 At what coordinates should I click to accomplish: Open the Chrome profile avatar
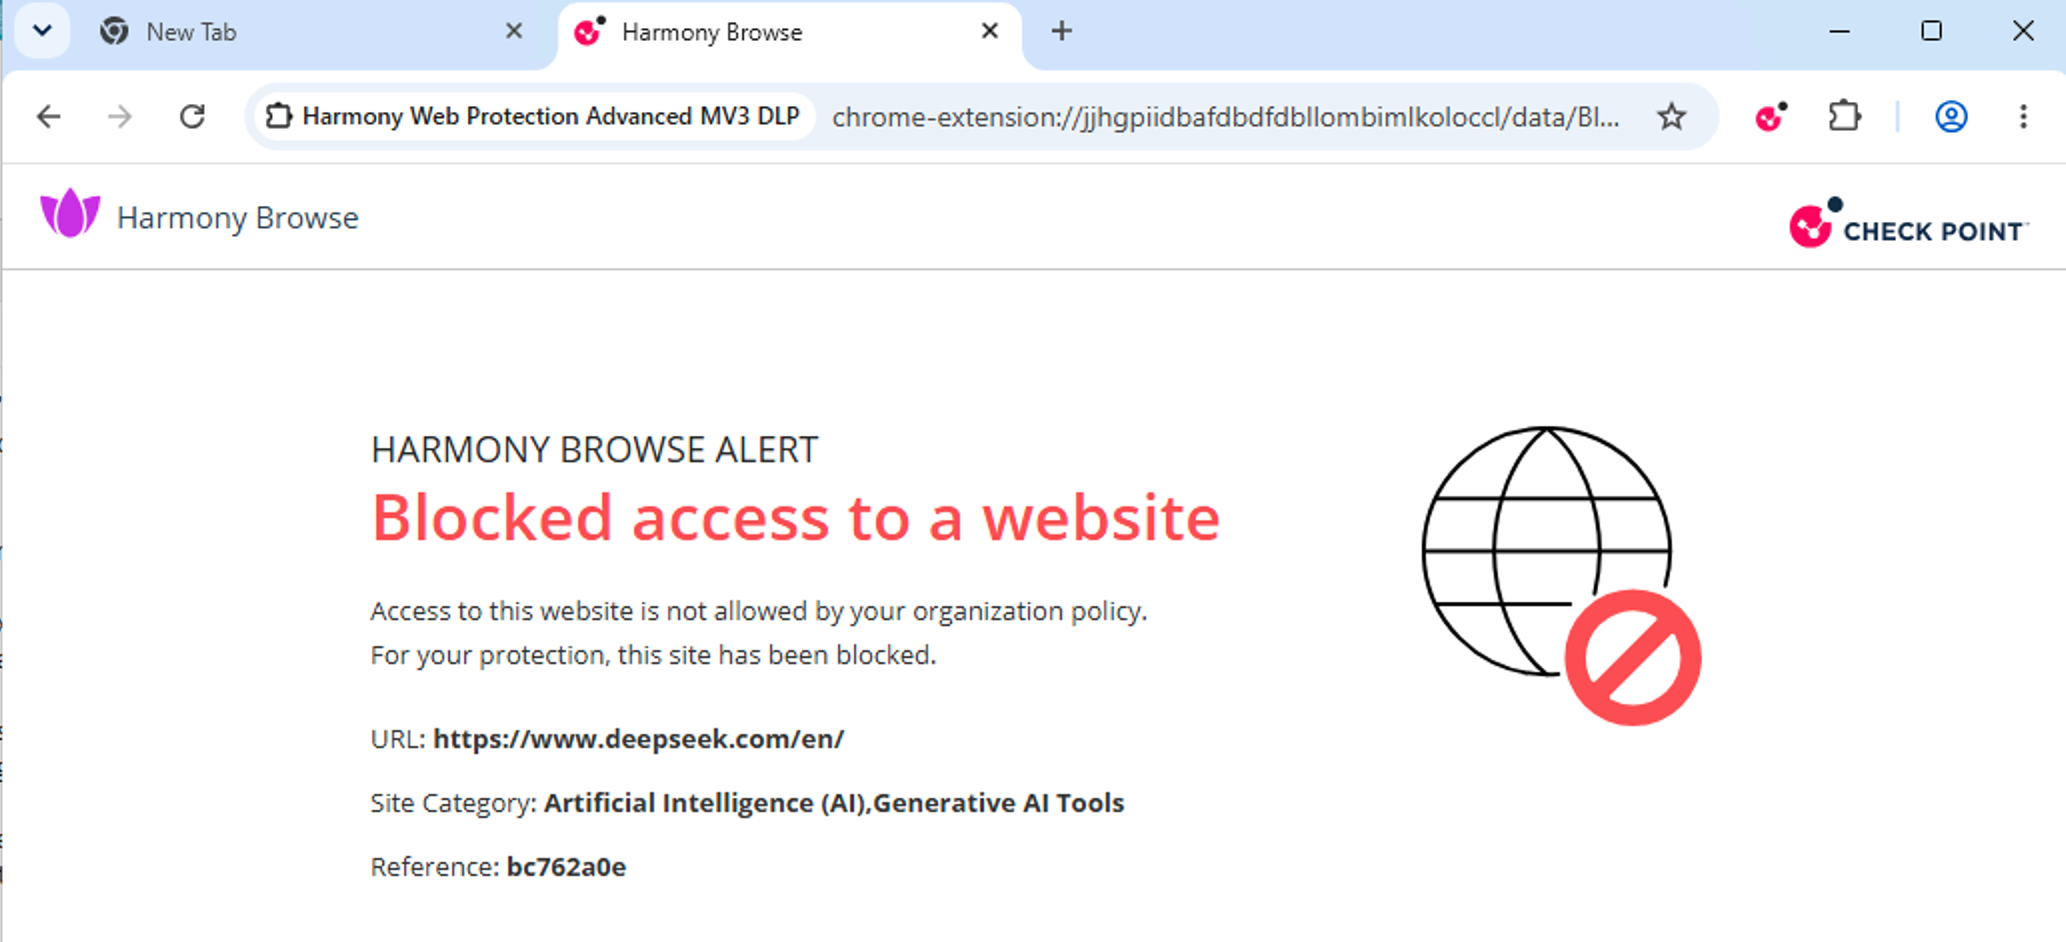(x=1951, y=117)
